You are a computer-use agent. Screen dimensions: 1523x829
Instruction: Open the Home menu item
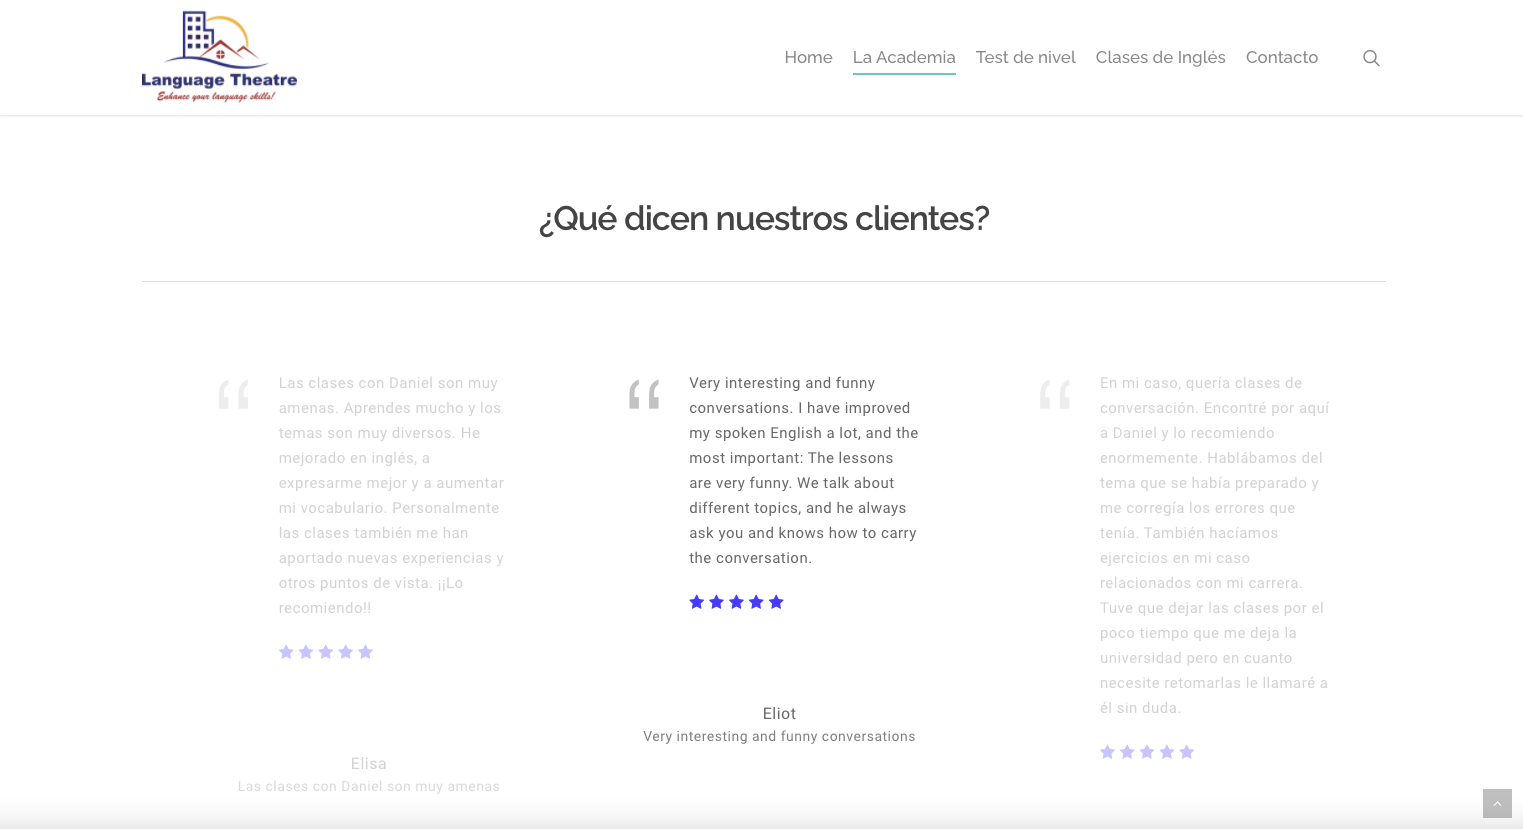[808, 58]
